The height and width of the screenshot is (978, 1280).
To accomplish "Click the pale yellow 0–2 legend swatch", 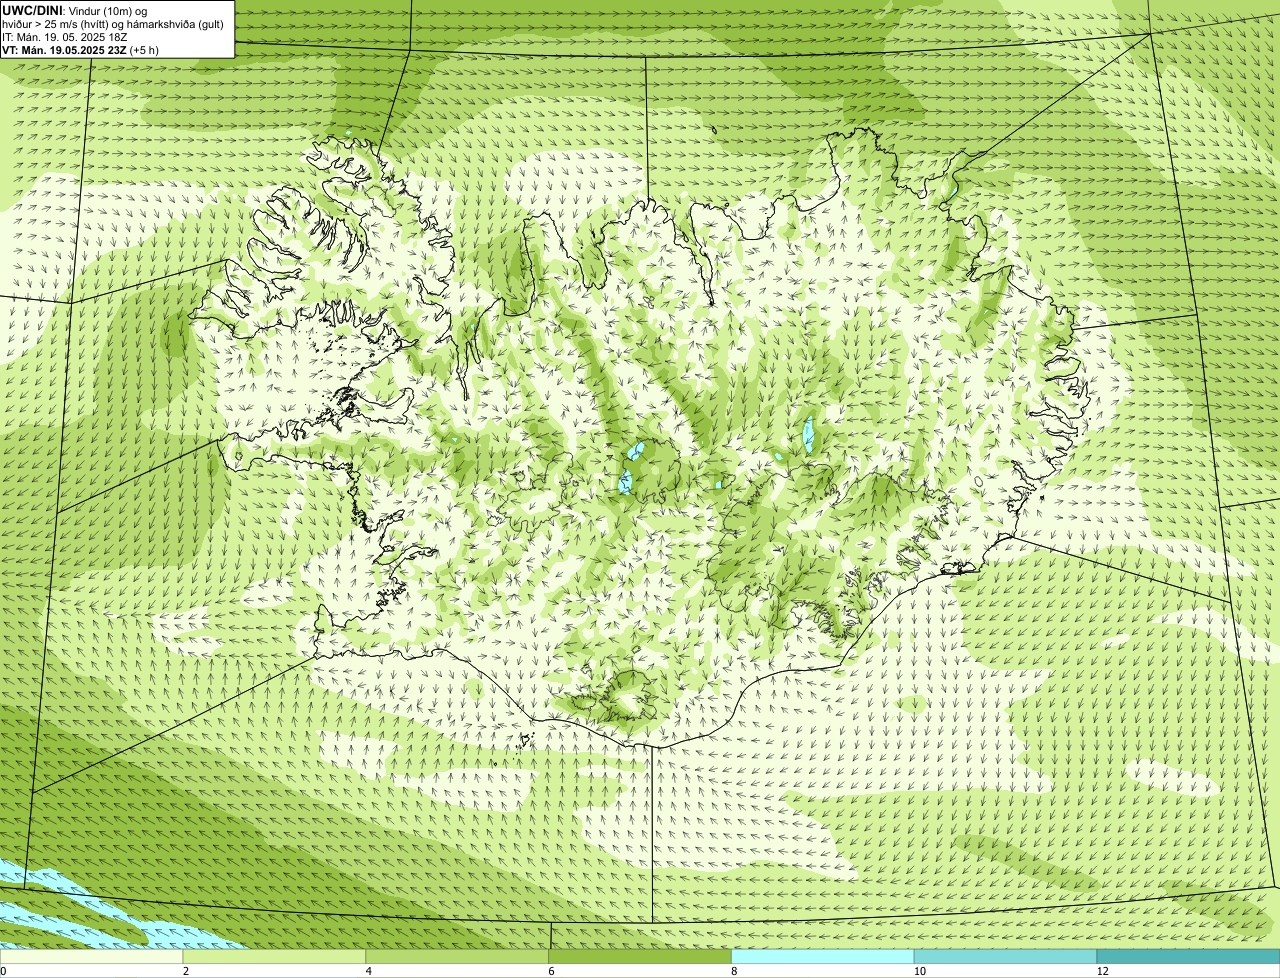I will pos(92,957).
